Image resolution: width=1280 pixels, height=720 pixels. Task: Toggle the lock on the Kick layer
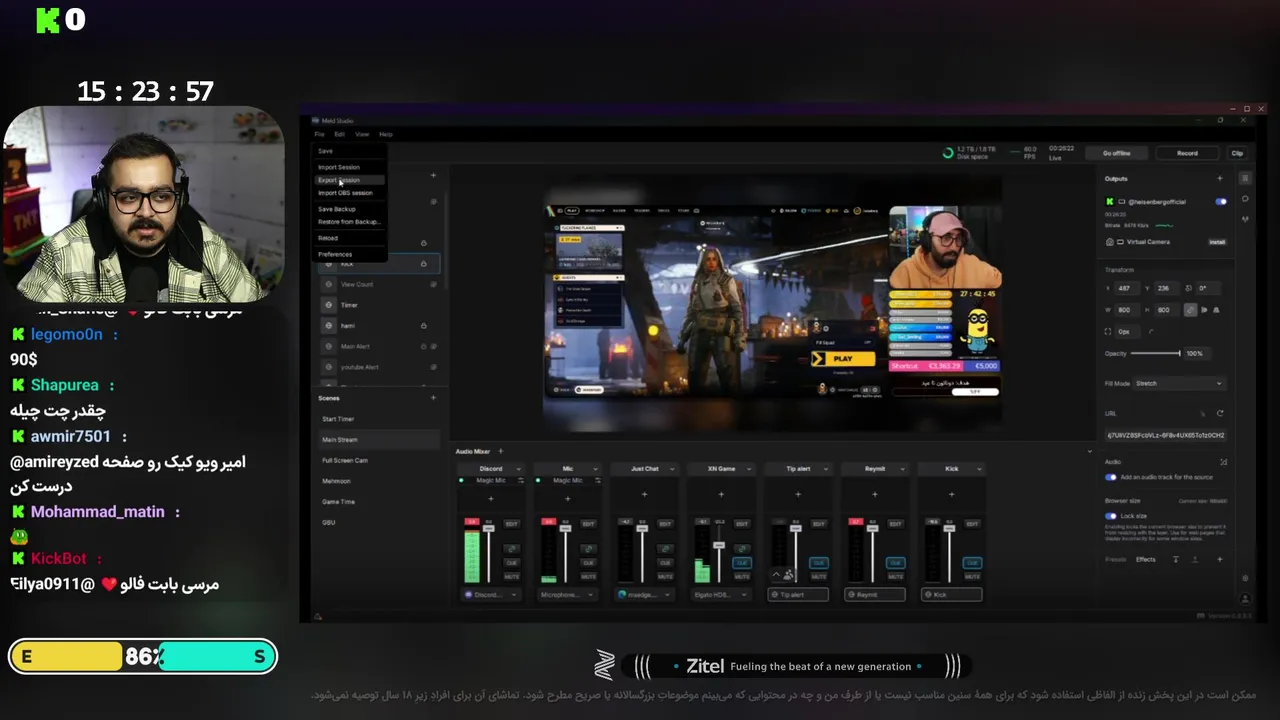pyautogui.click(x=423, y=263)
